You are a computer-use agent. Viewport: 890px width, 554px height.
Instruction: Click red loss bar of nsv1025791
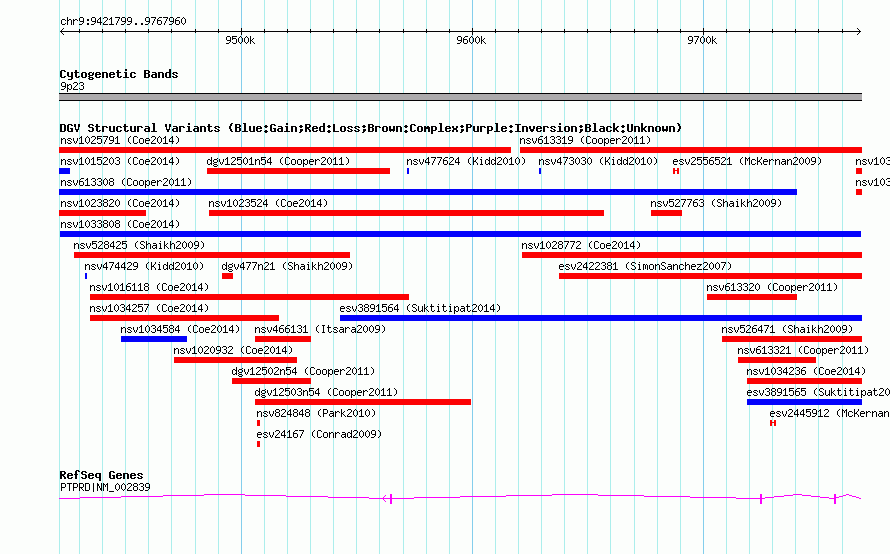(x=285, y=150)
